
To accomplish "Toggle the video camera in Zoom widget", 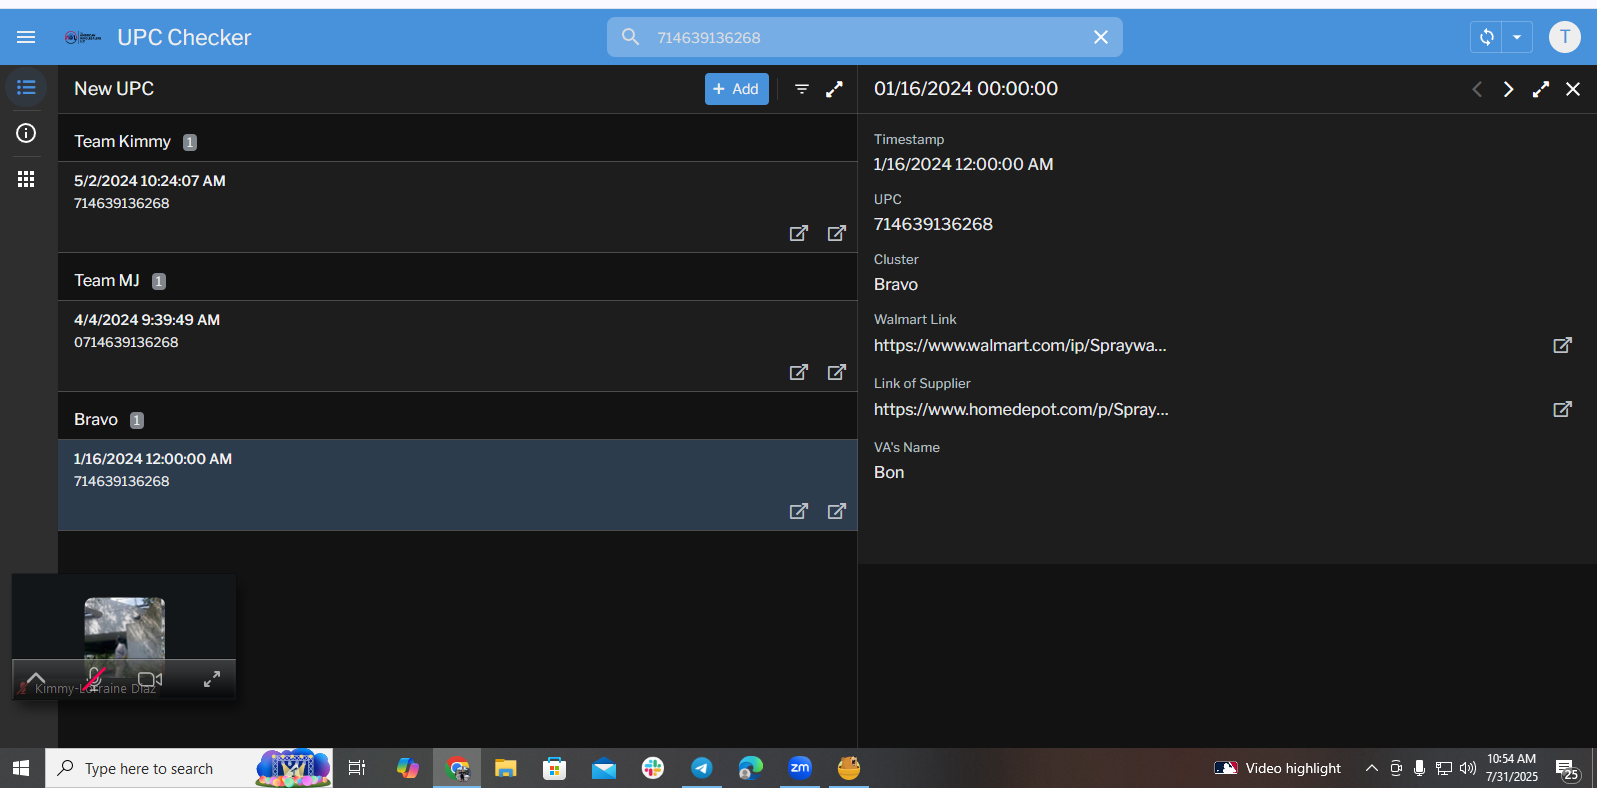I will point(150,679).
